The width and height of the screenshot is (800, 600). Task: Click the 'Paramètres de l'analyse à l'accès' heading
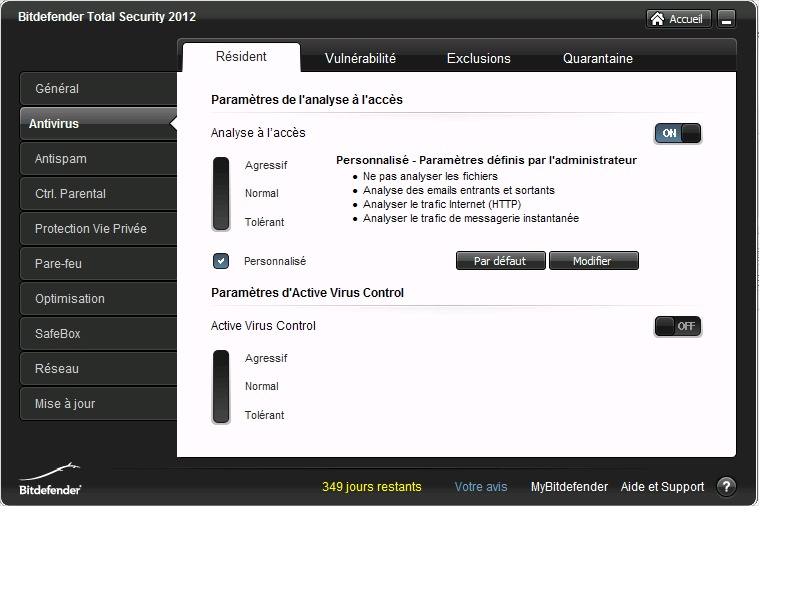click(x=307, y=99)
